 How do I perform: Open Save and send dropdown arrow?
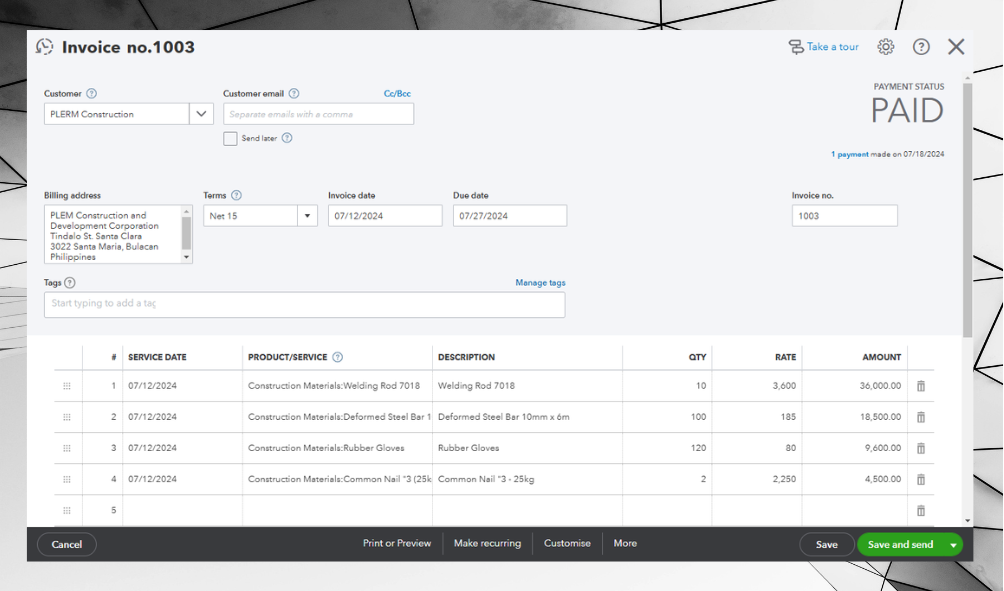[953, 545]
